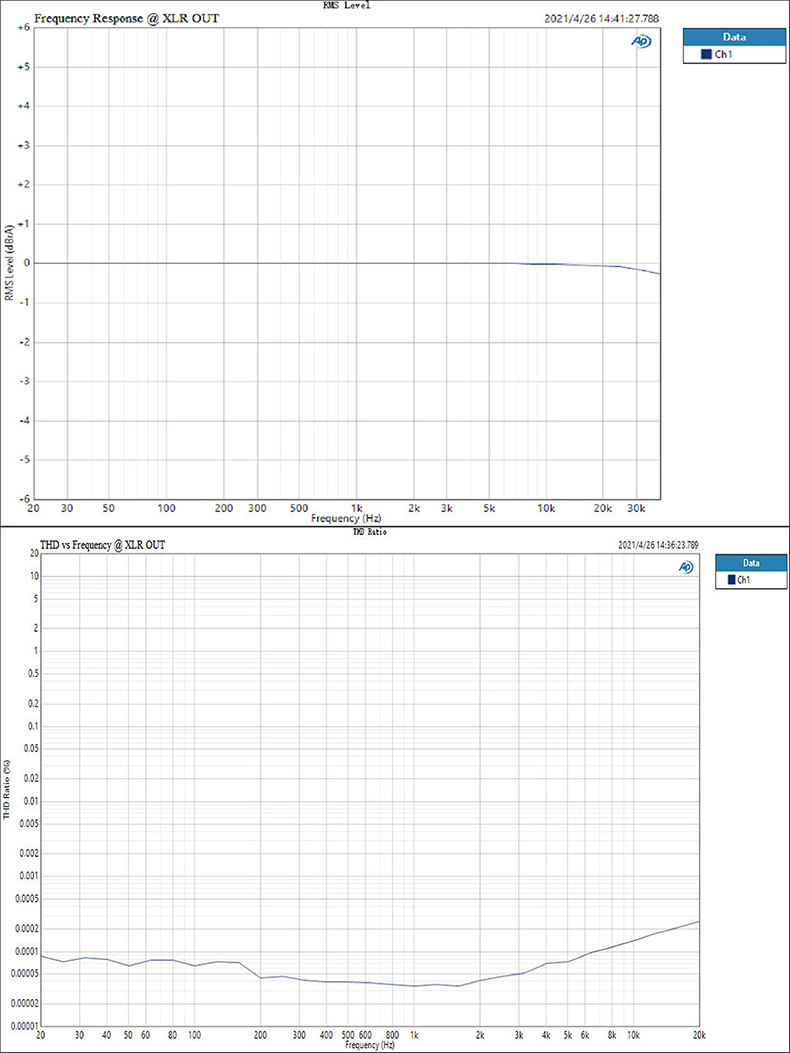Click the 1k tick on the THD graph frequency axis
This screenshot has width=790, height=1053.
point(414,1036)
